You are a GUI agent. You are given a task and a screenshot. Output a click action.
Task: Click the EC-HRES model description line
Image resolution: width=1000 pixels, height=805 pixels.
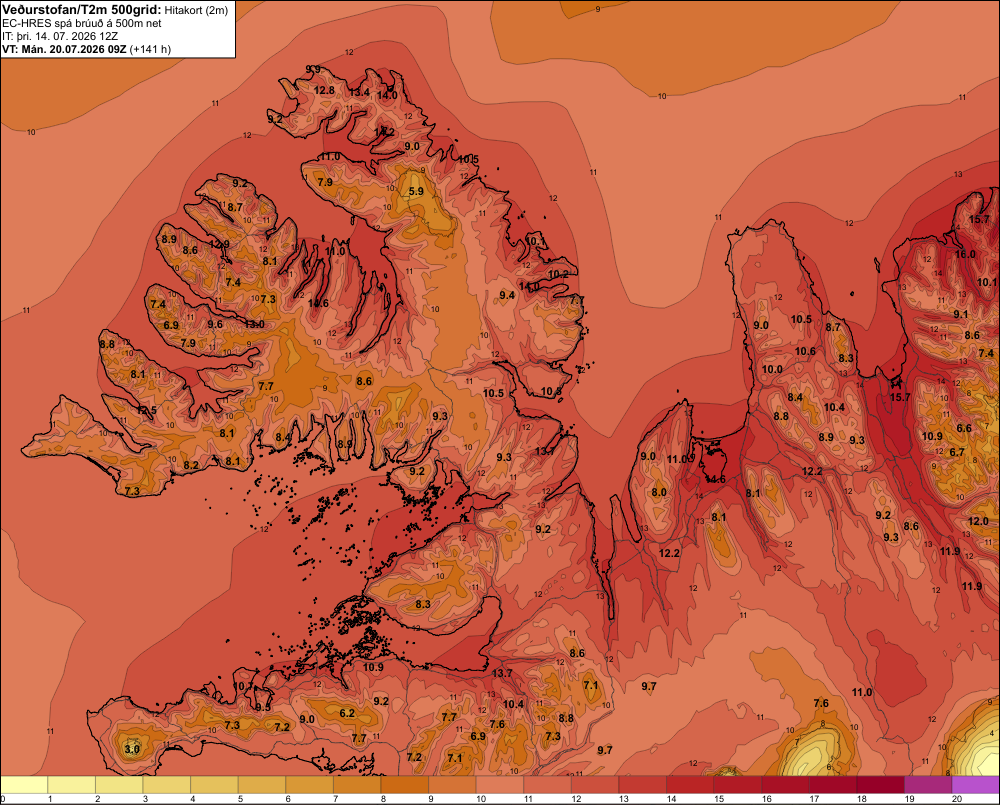pyautogui.click(x=82, y=24)
